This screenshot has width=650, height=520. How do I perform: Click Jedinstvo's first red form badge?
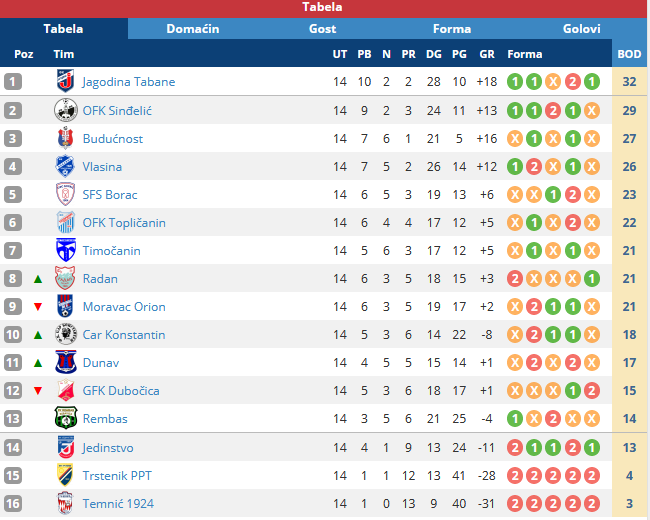click(515, 448)
